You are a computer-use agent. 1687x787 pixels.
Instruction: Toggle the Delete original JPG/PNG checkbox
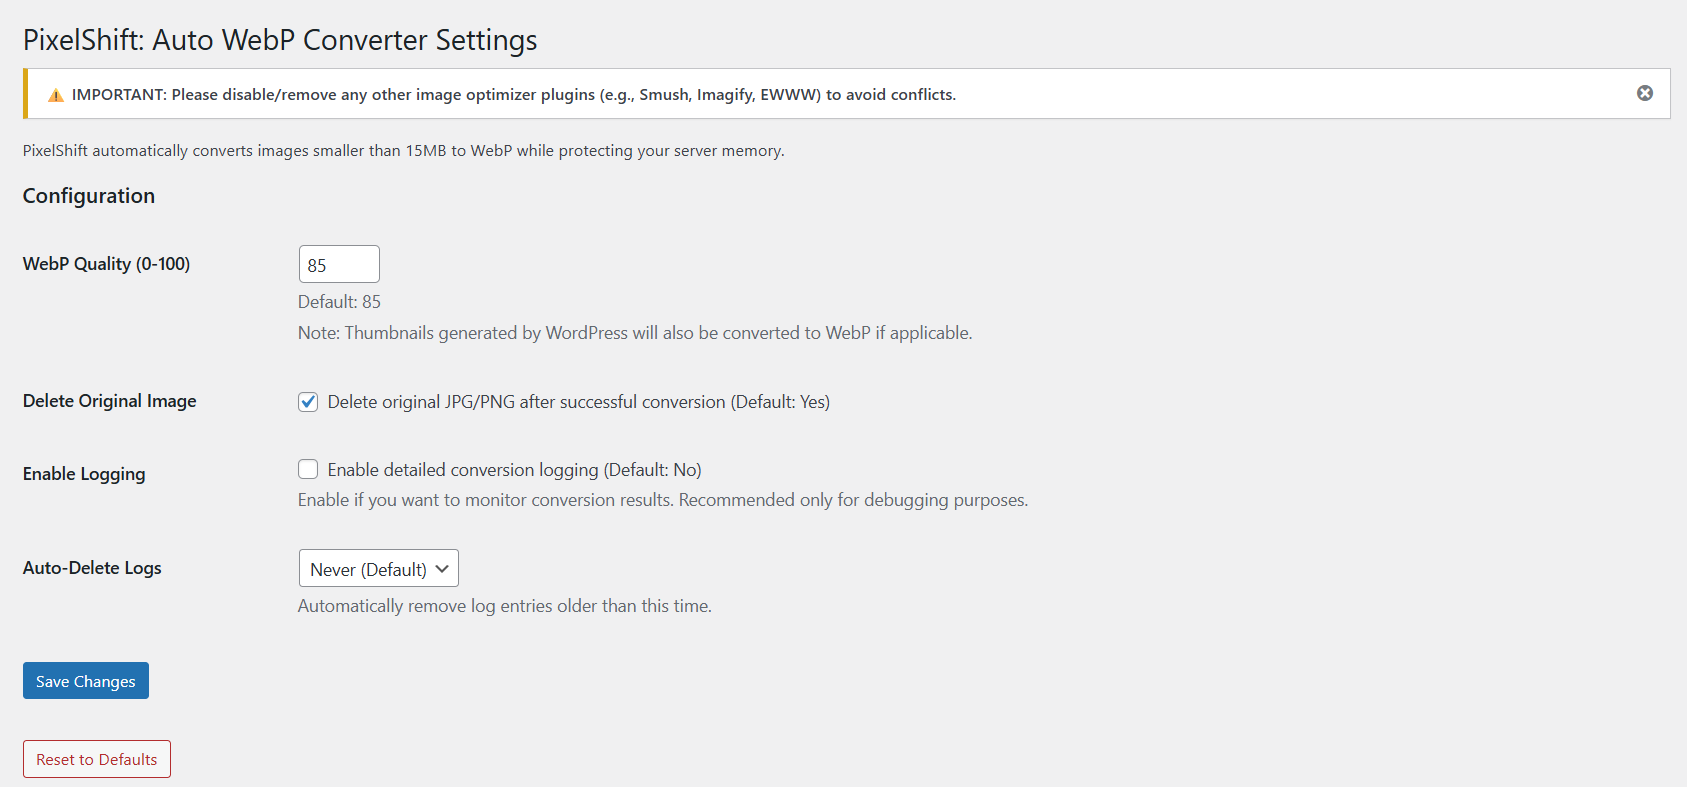pos(308,402)
